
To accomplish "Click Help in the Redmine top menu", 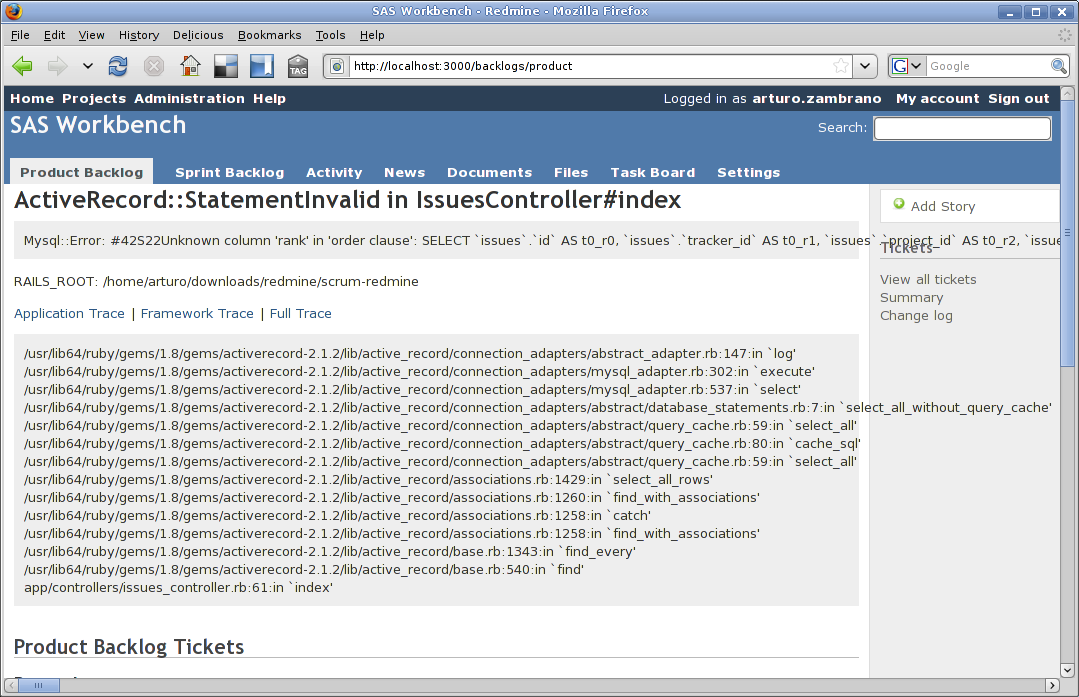I will [269, 98].
